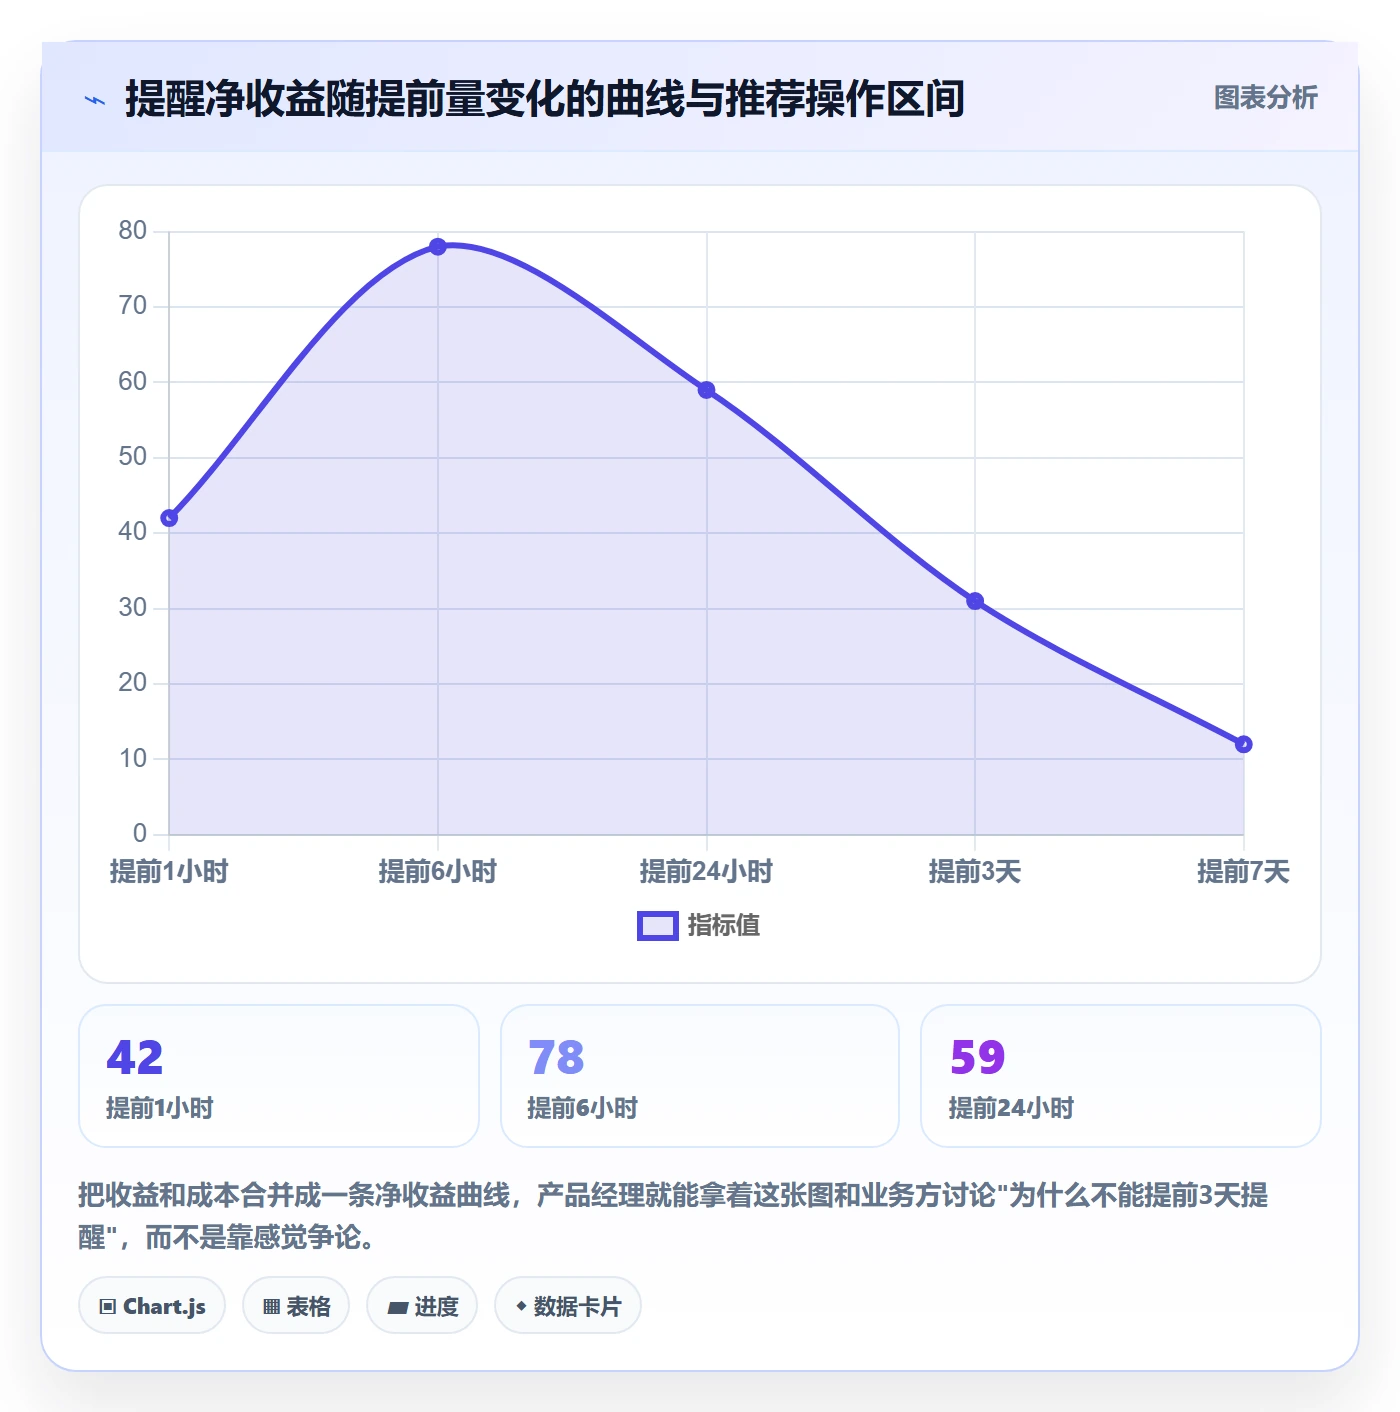Click the 图表分析 label in the header
The image size is (1400, 1412).
pyautogui.click(x=1265, y=98)
